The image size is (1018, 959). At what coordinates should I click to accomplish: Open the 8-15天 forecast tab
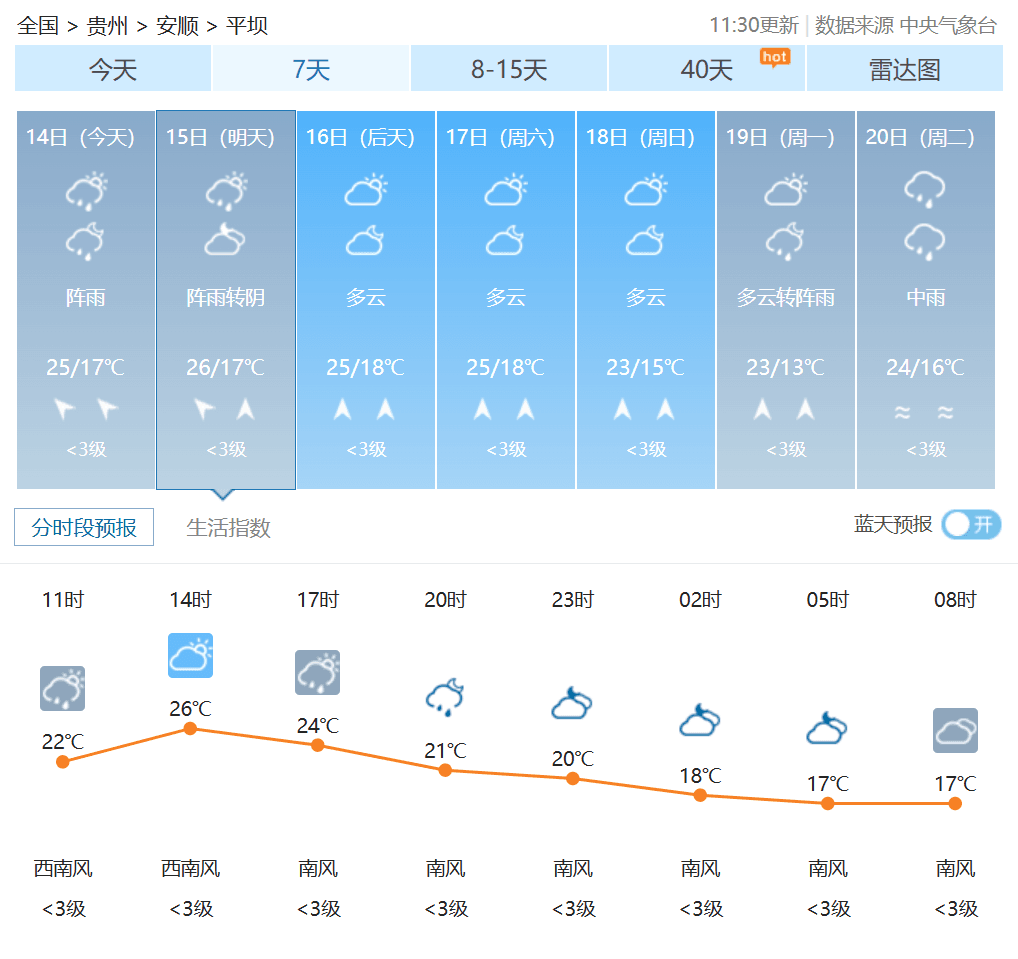(x=509, y=69)
